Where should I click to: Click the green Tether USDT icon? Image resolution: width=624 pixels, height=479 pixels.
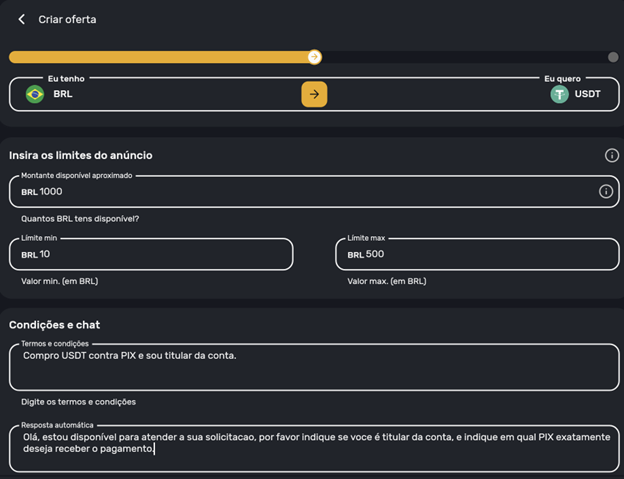tap(559, 94)
